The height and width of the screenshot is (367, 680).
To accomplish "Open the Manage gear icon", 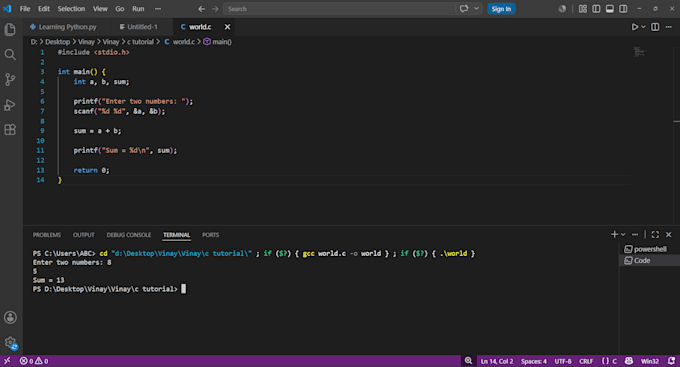I will pos(10,343).
